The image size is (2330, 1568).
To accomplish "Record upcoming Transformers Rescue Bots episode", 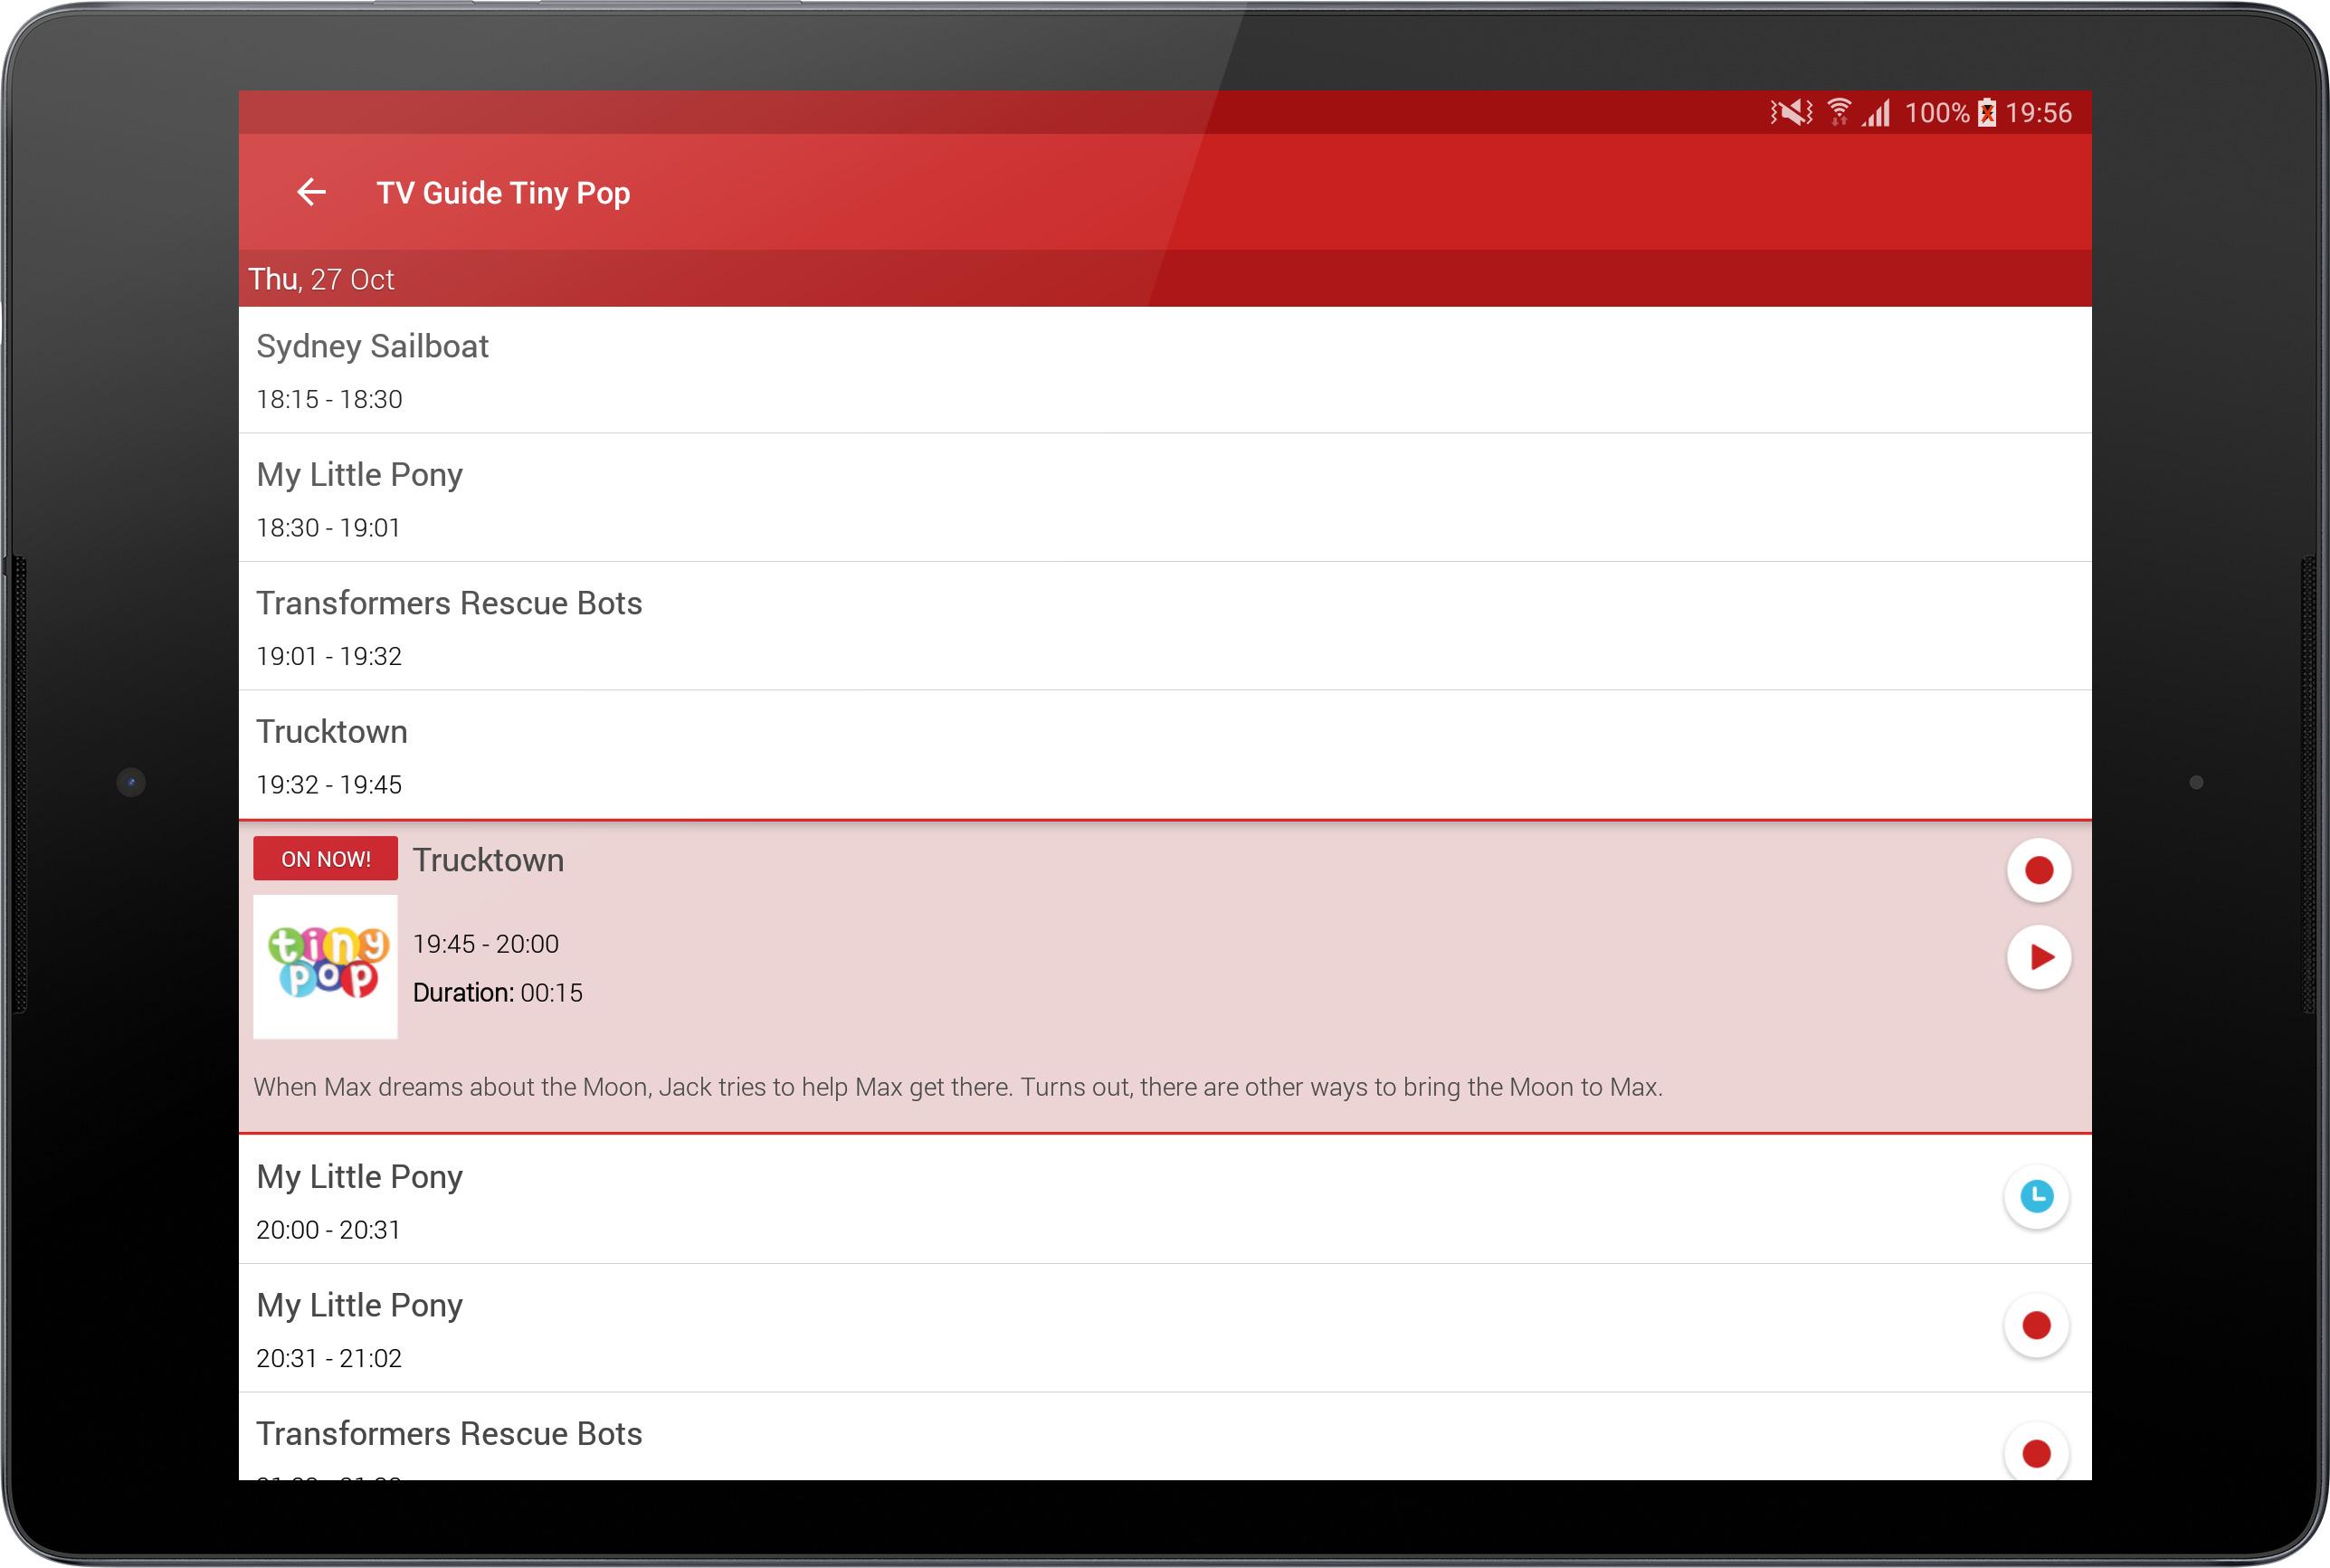I will 2036,1452.
